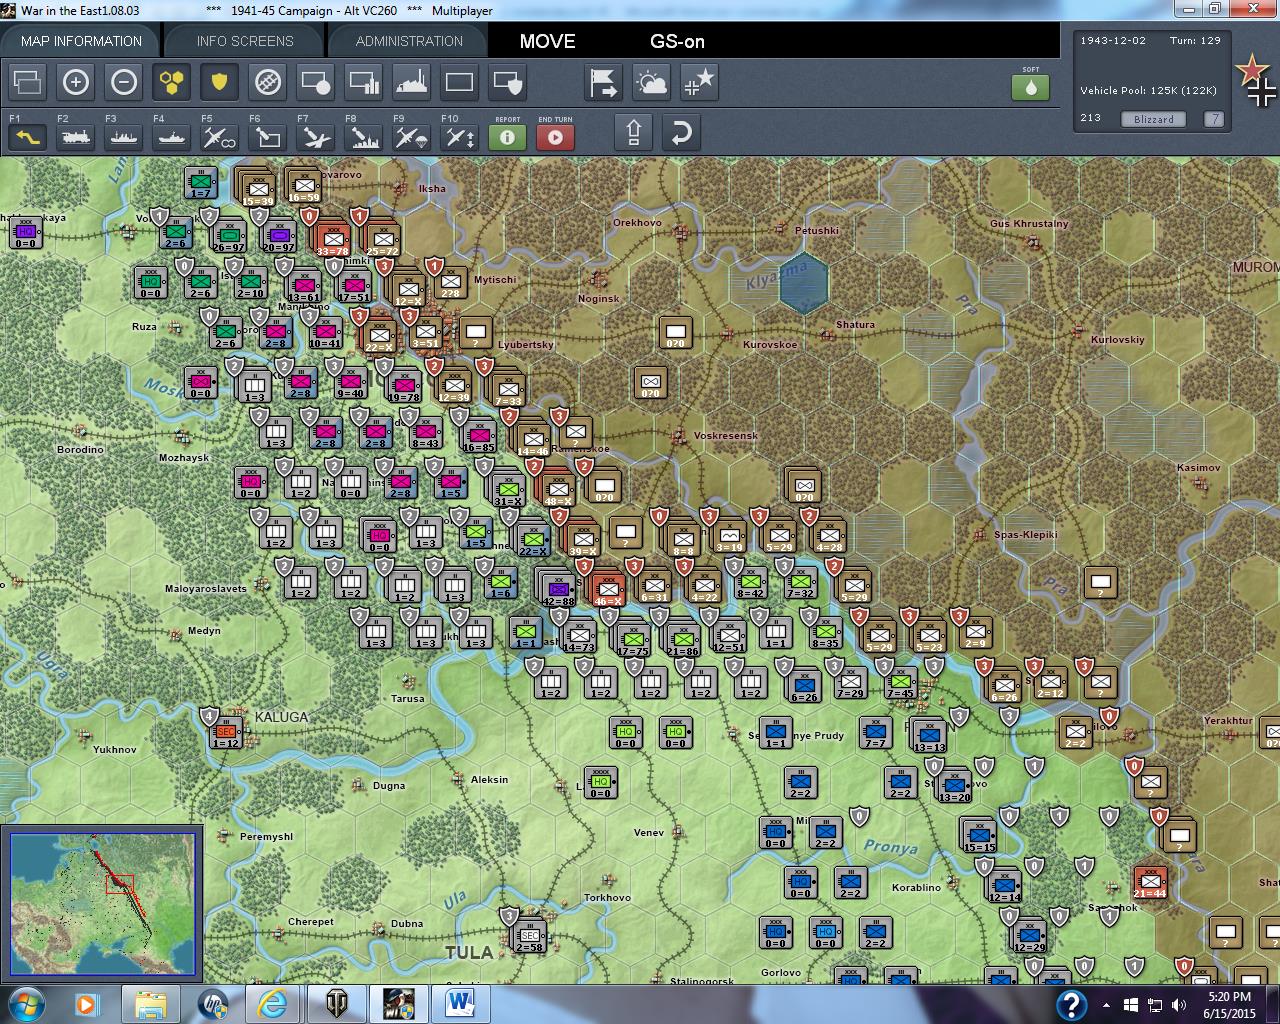Screen dimensions: 1280x1024
Task: Toggle the yellow shield fort levels display
Action: click(x=219, y=82)
